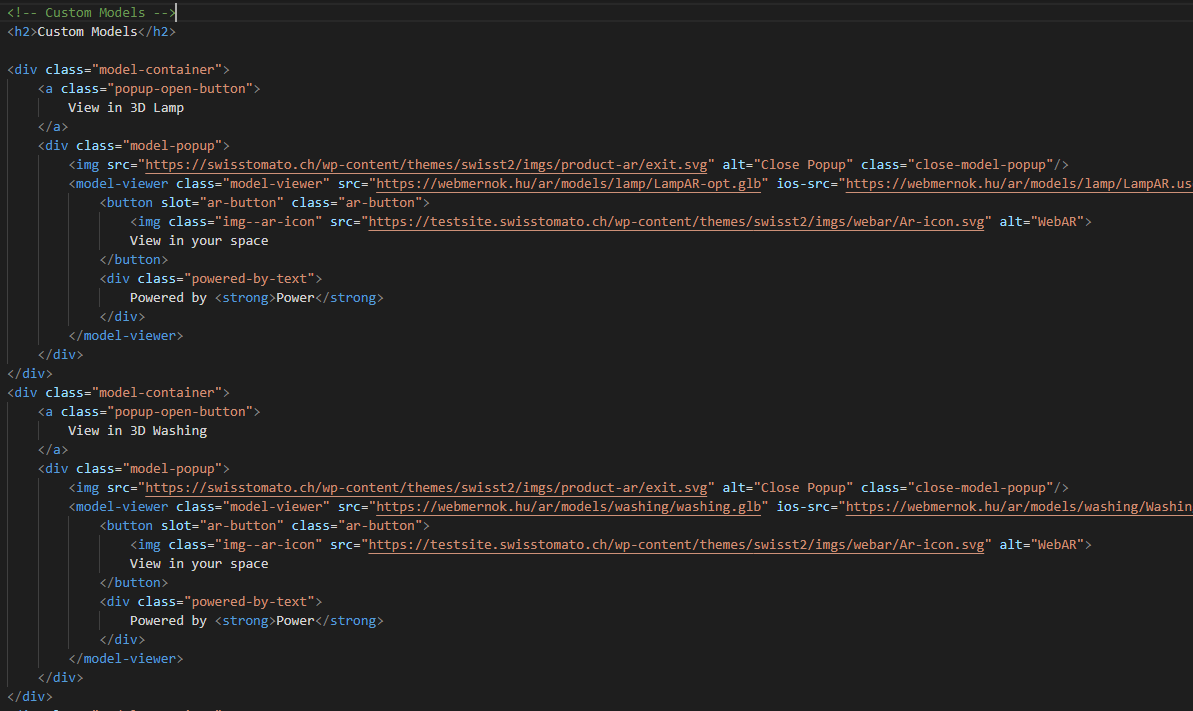Viewport: 1193px width, 711px height.
Task: Open the washing.glb model URL
Action: tap(568, 506)
